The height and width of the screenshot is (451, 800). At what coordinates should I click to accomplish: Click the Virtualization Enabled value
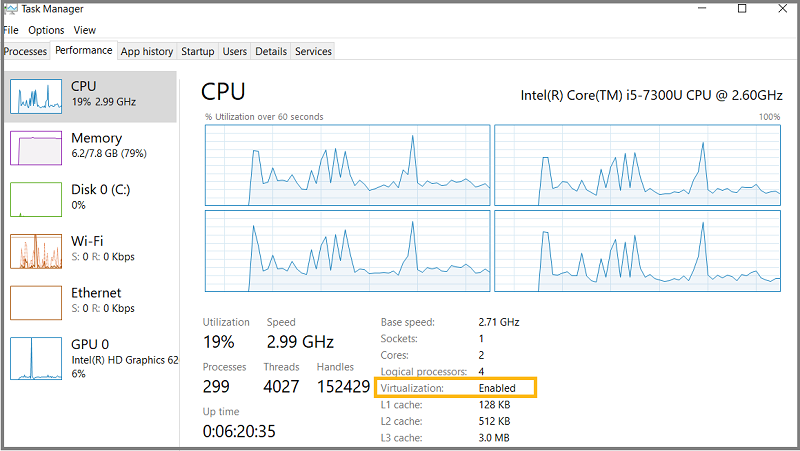[x=497, y=388]
